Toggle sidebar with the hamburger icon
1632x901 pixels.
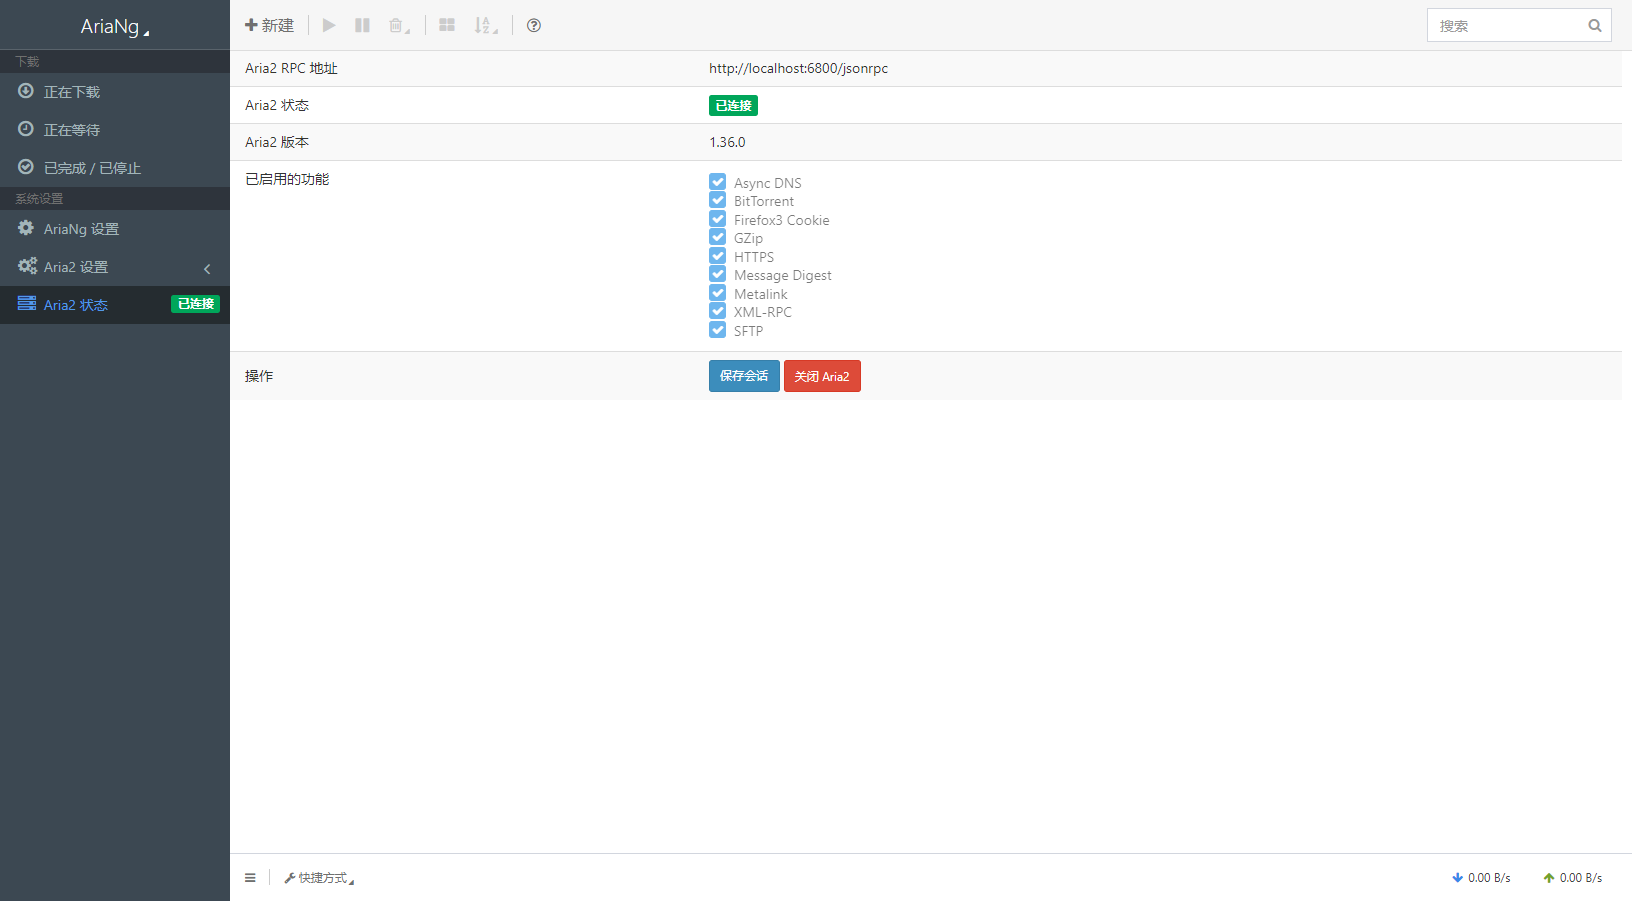pyautogui.click(x=250, y=878)
